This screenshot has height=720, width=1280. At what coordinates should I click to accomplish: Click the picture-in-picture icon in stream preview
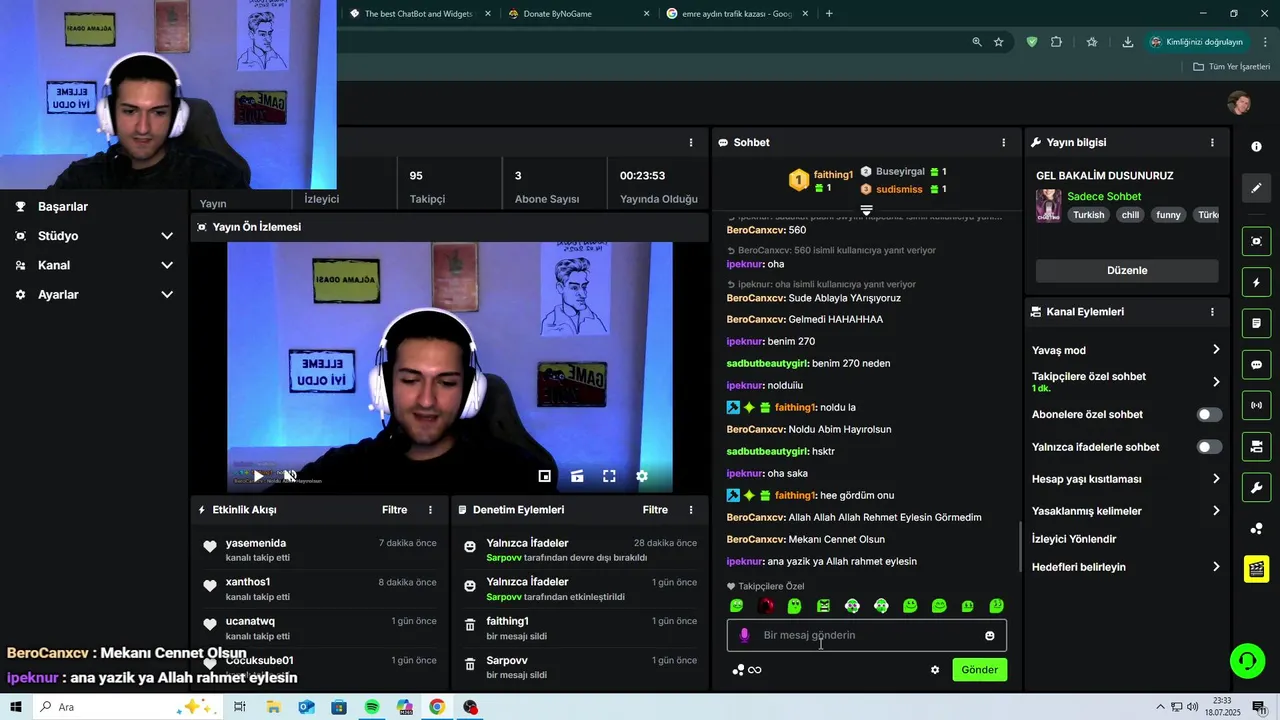(x=545, y=476)
